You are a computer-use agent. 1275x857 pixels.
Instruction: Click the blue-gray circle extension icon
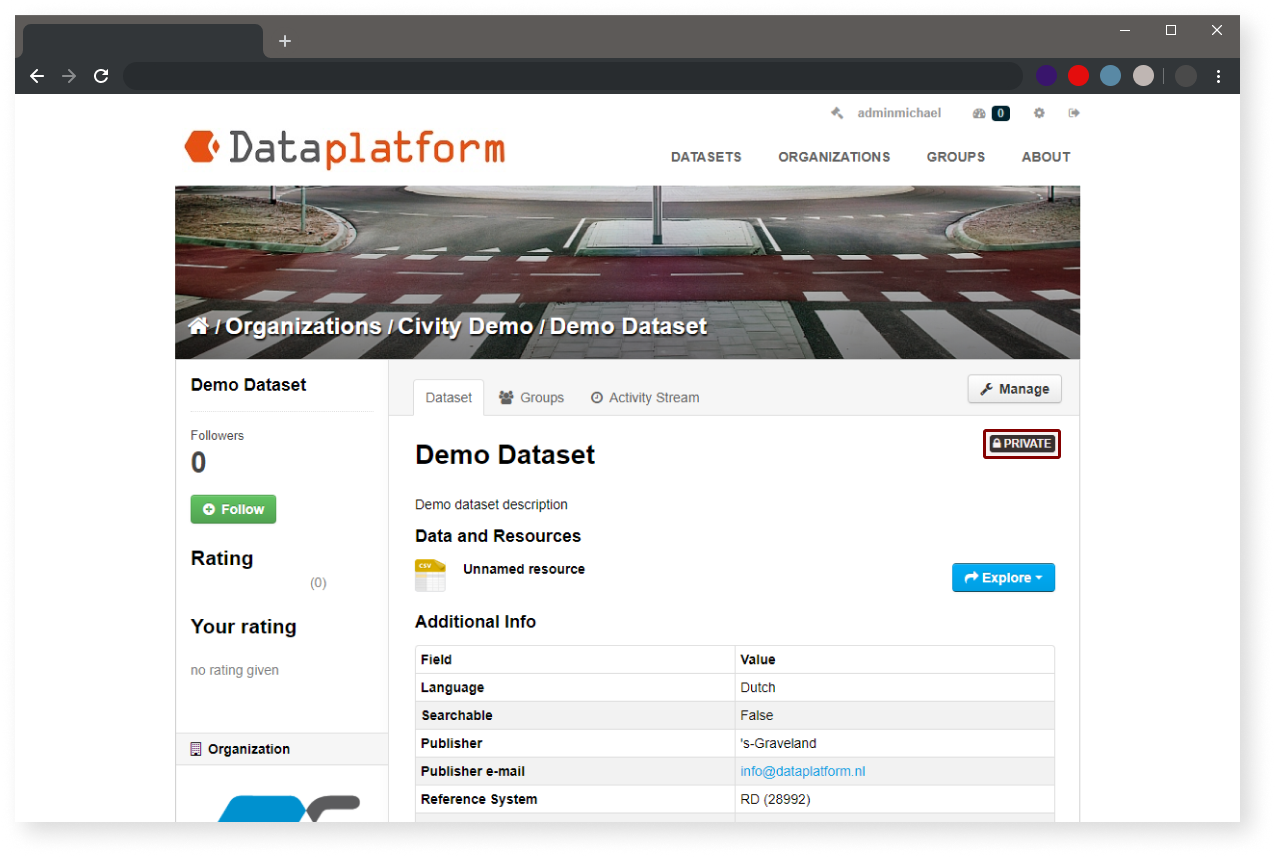coord(1110,76)
